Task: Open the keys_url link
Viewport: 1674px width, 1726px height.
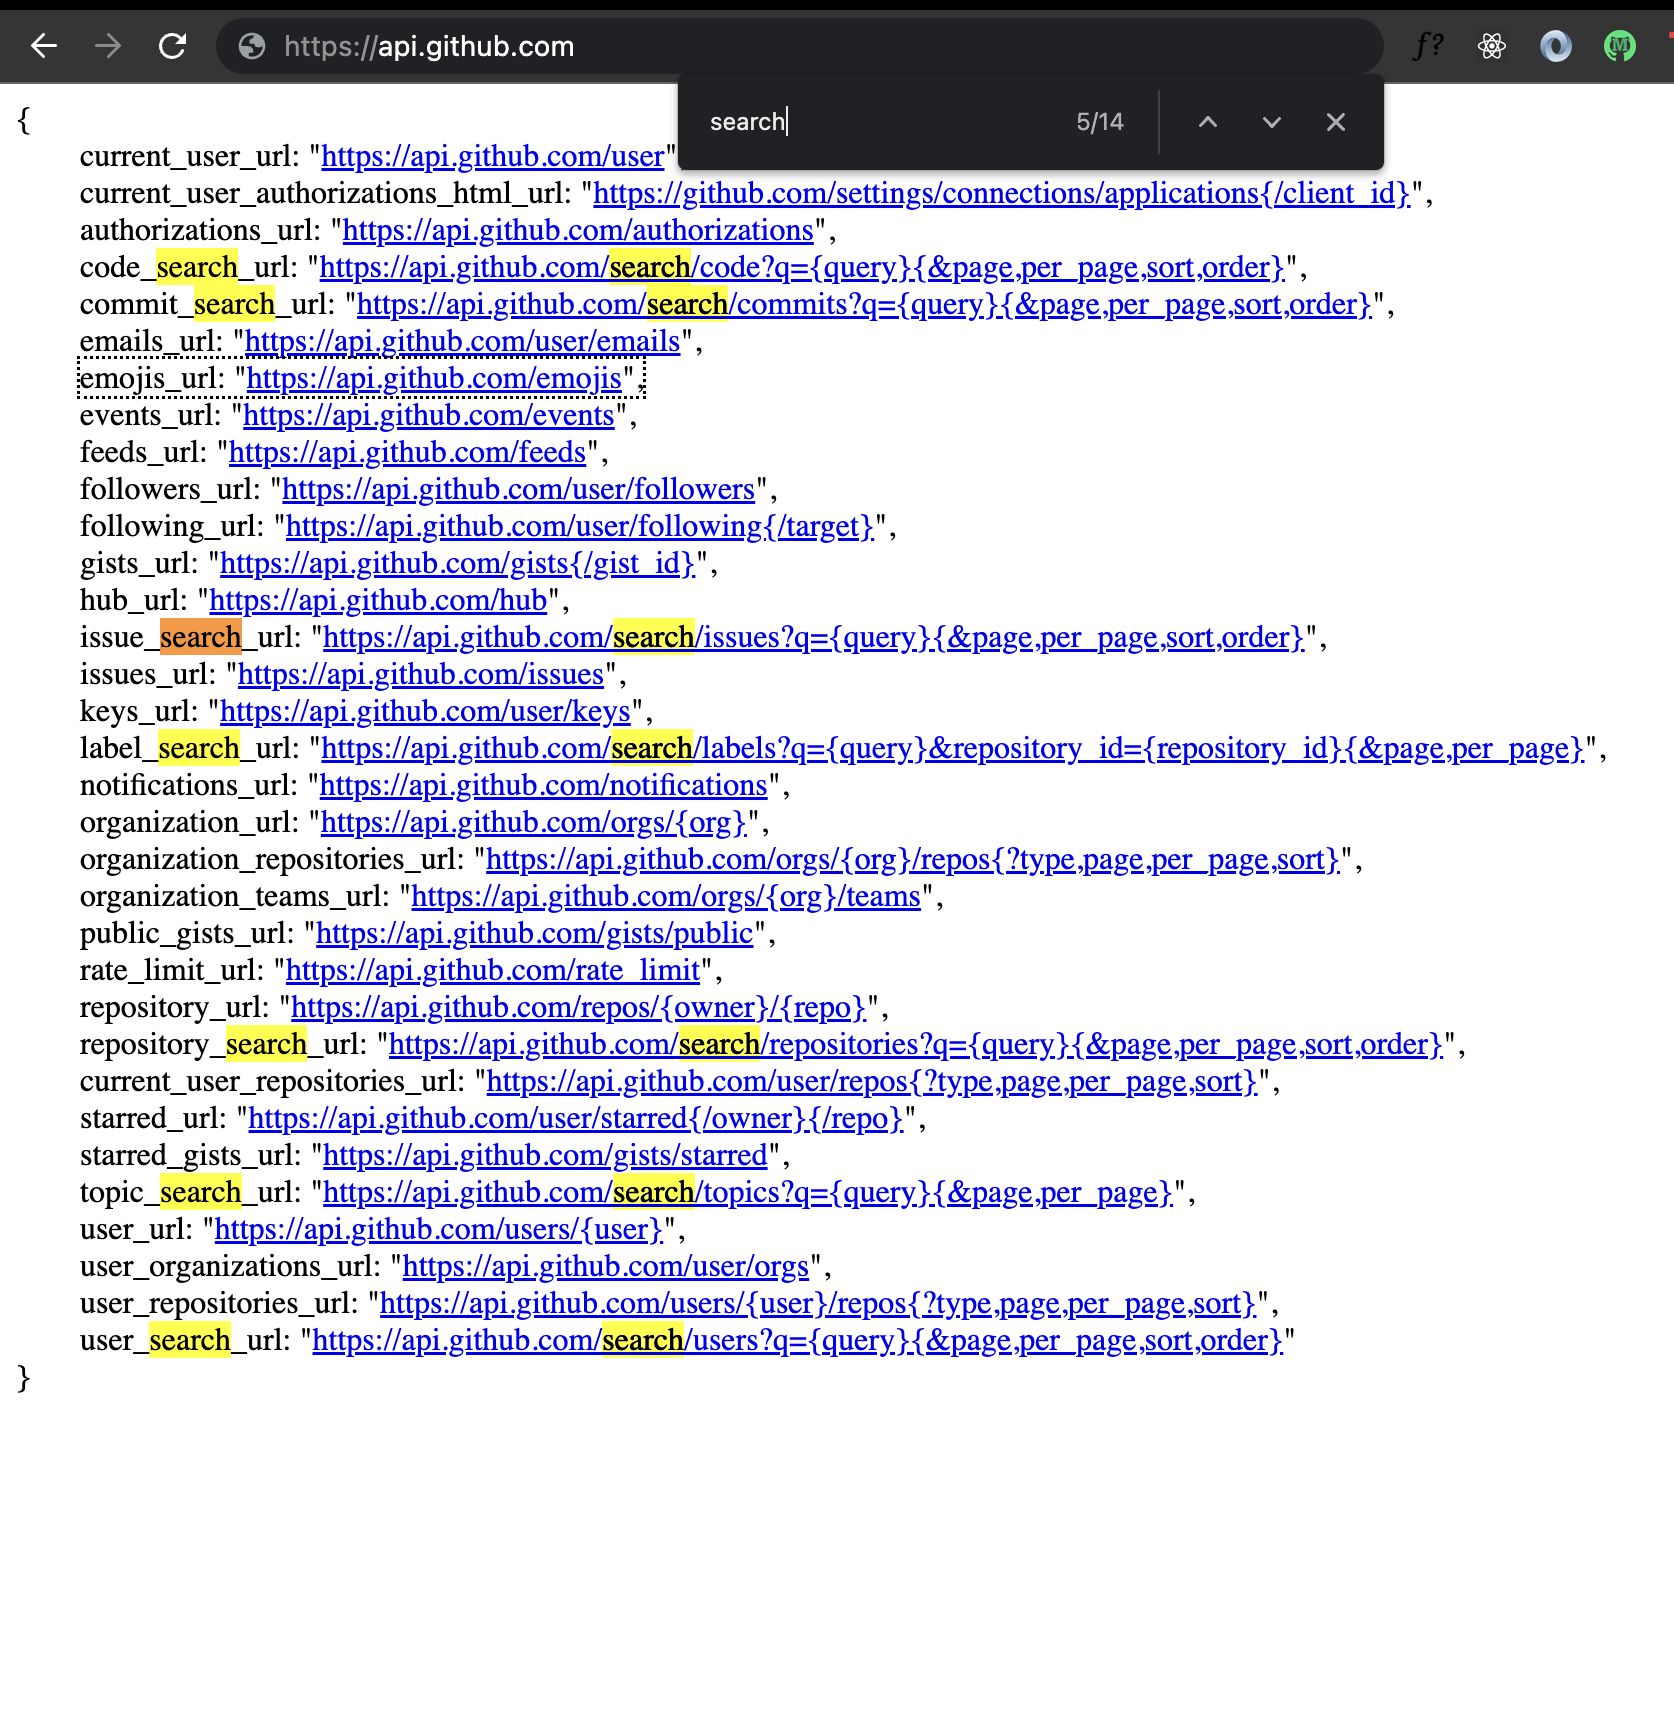Action: [x=426, y=712]
